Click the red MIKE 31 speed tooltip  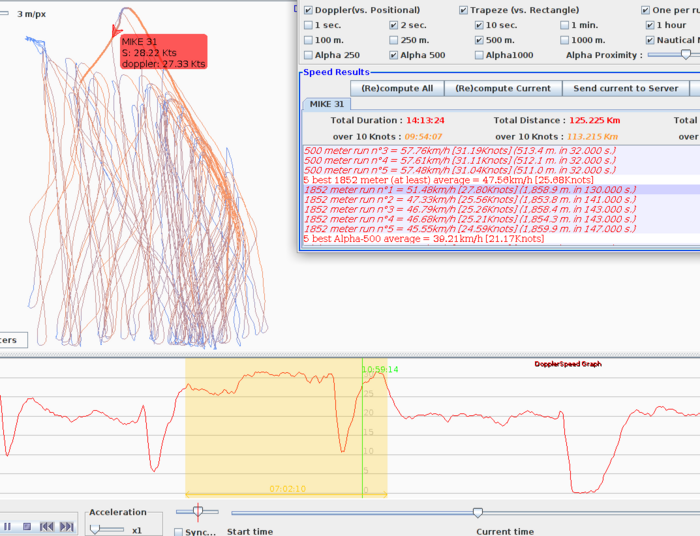[164, 52]
